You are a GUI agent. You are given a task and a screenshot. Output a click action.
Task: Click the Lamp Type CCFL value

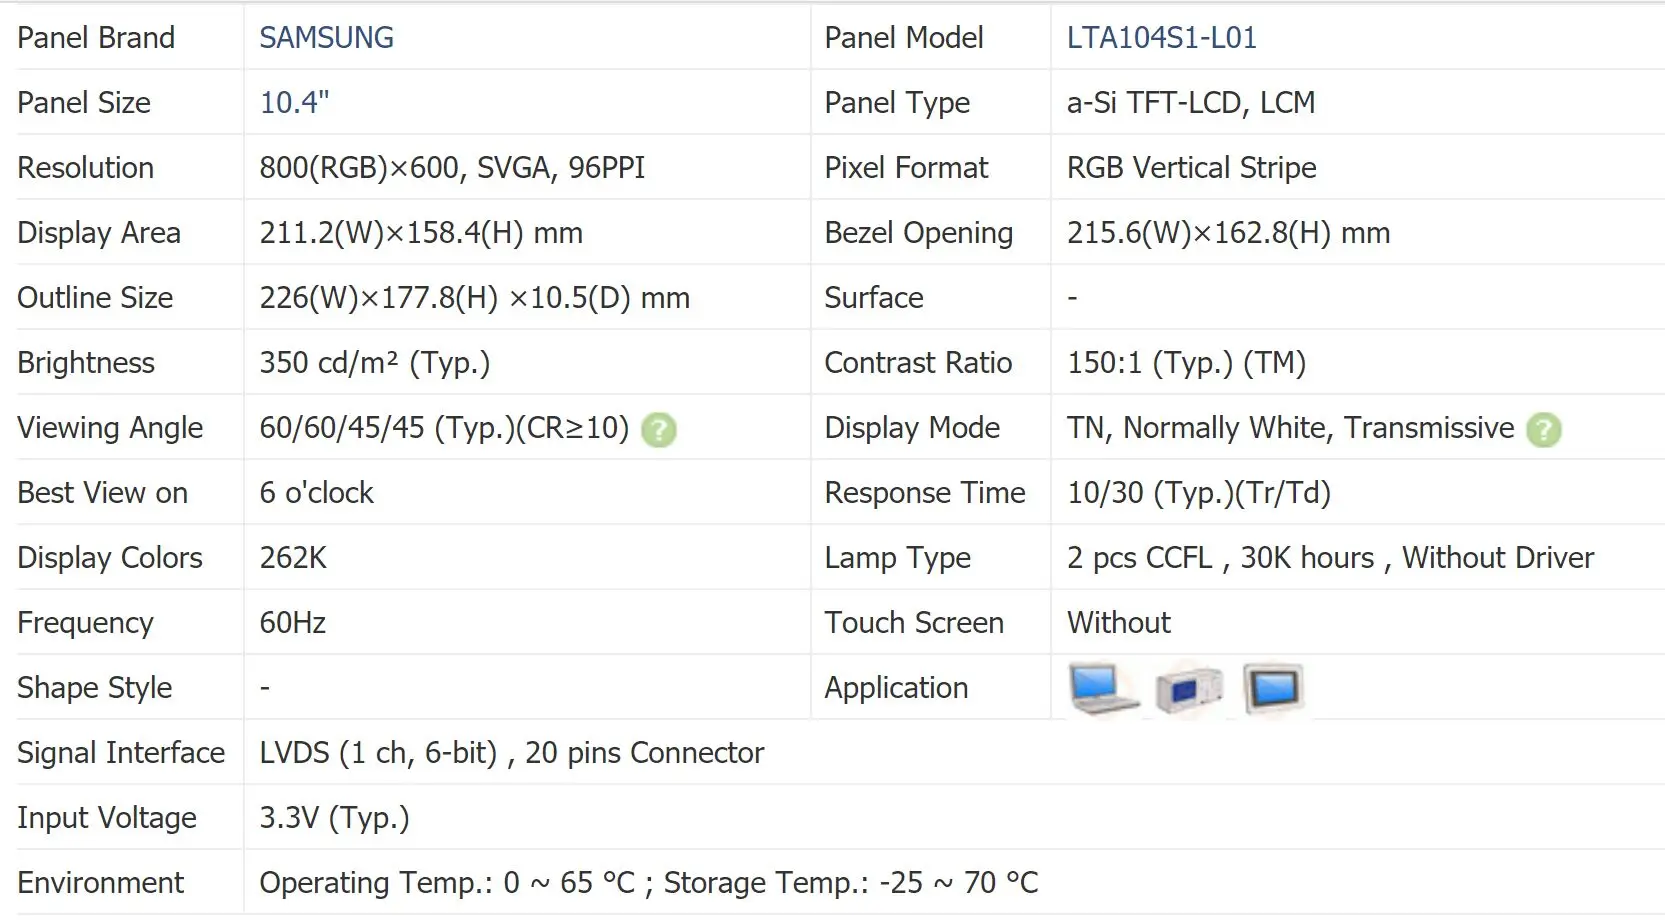point(1330,558)
